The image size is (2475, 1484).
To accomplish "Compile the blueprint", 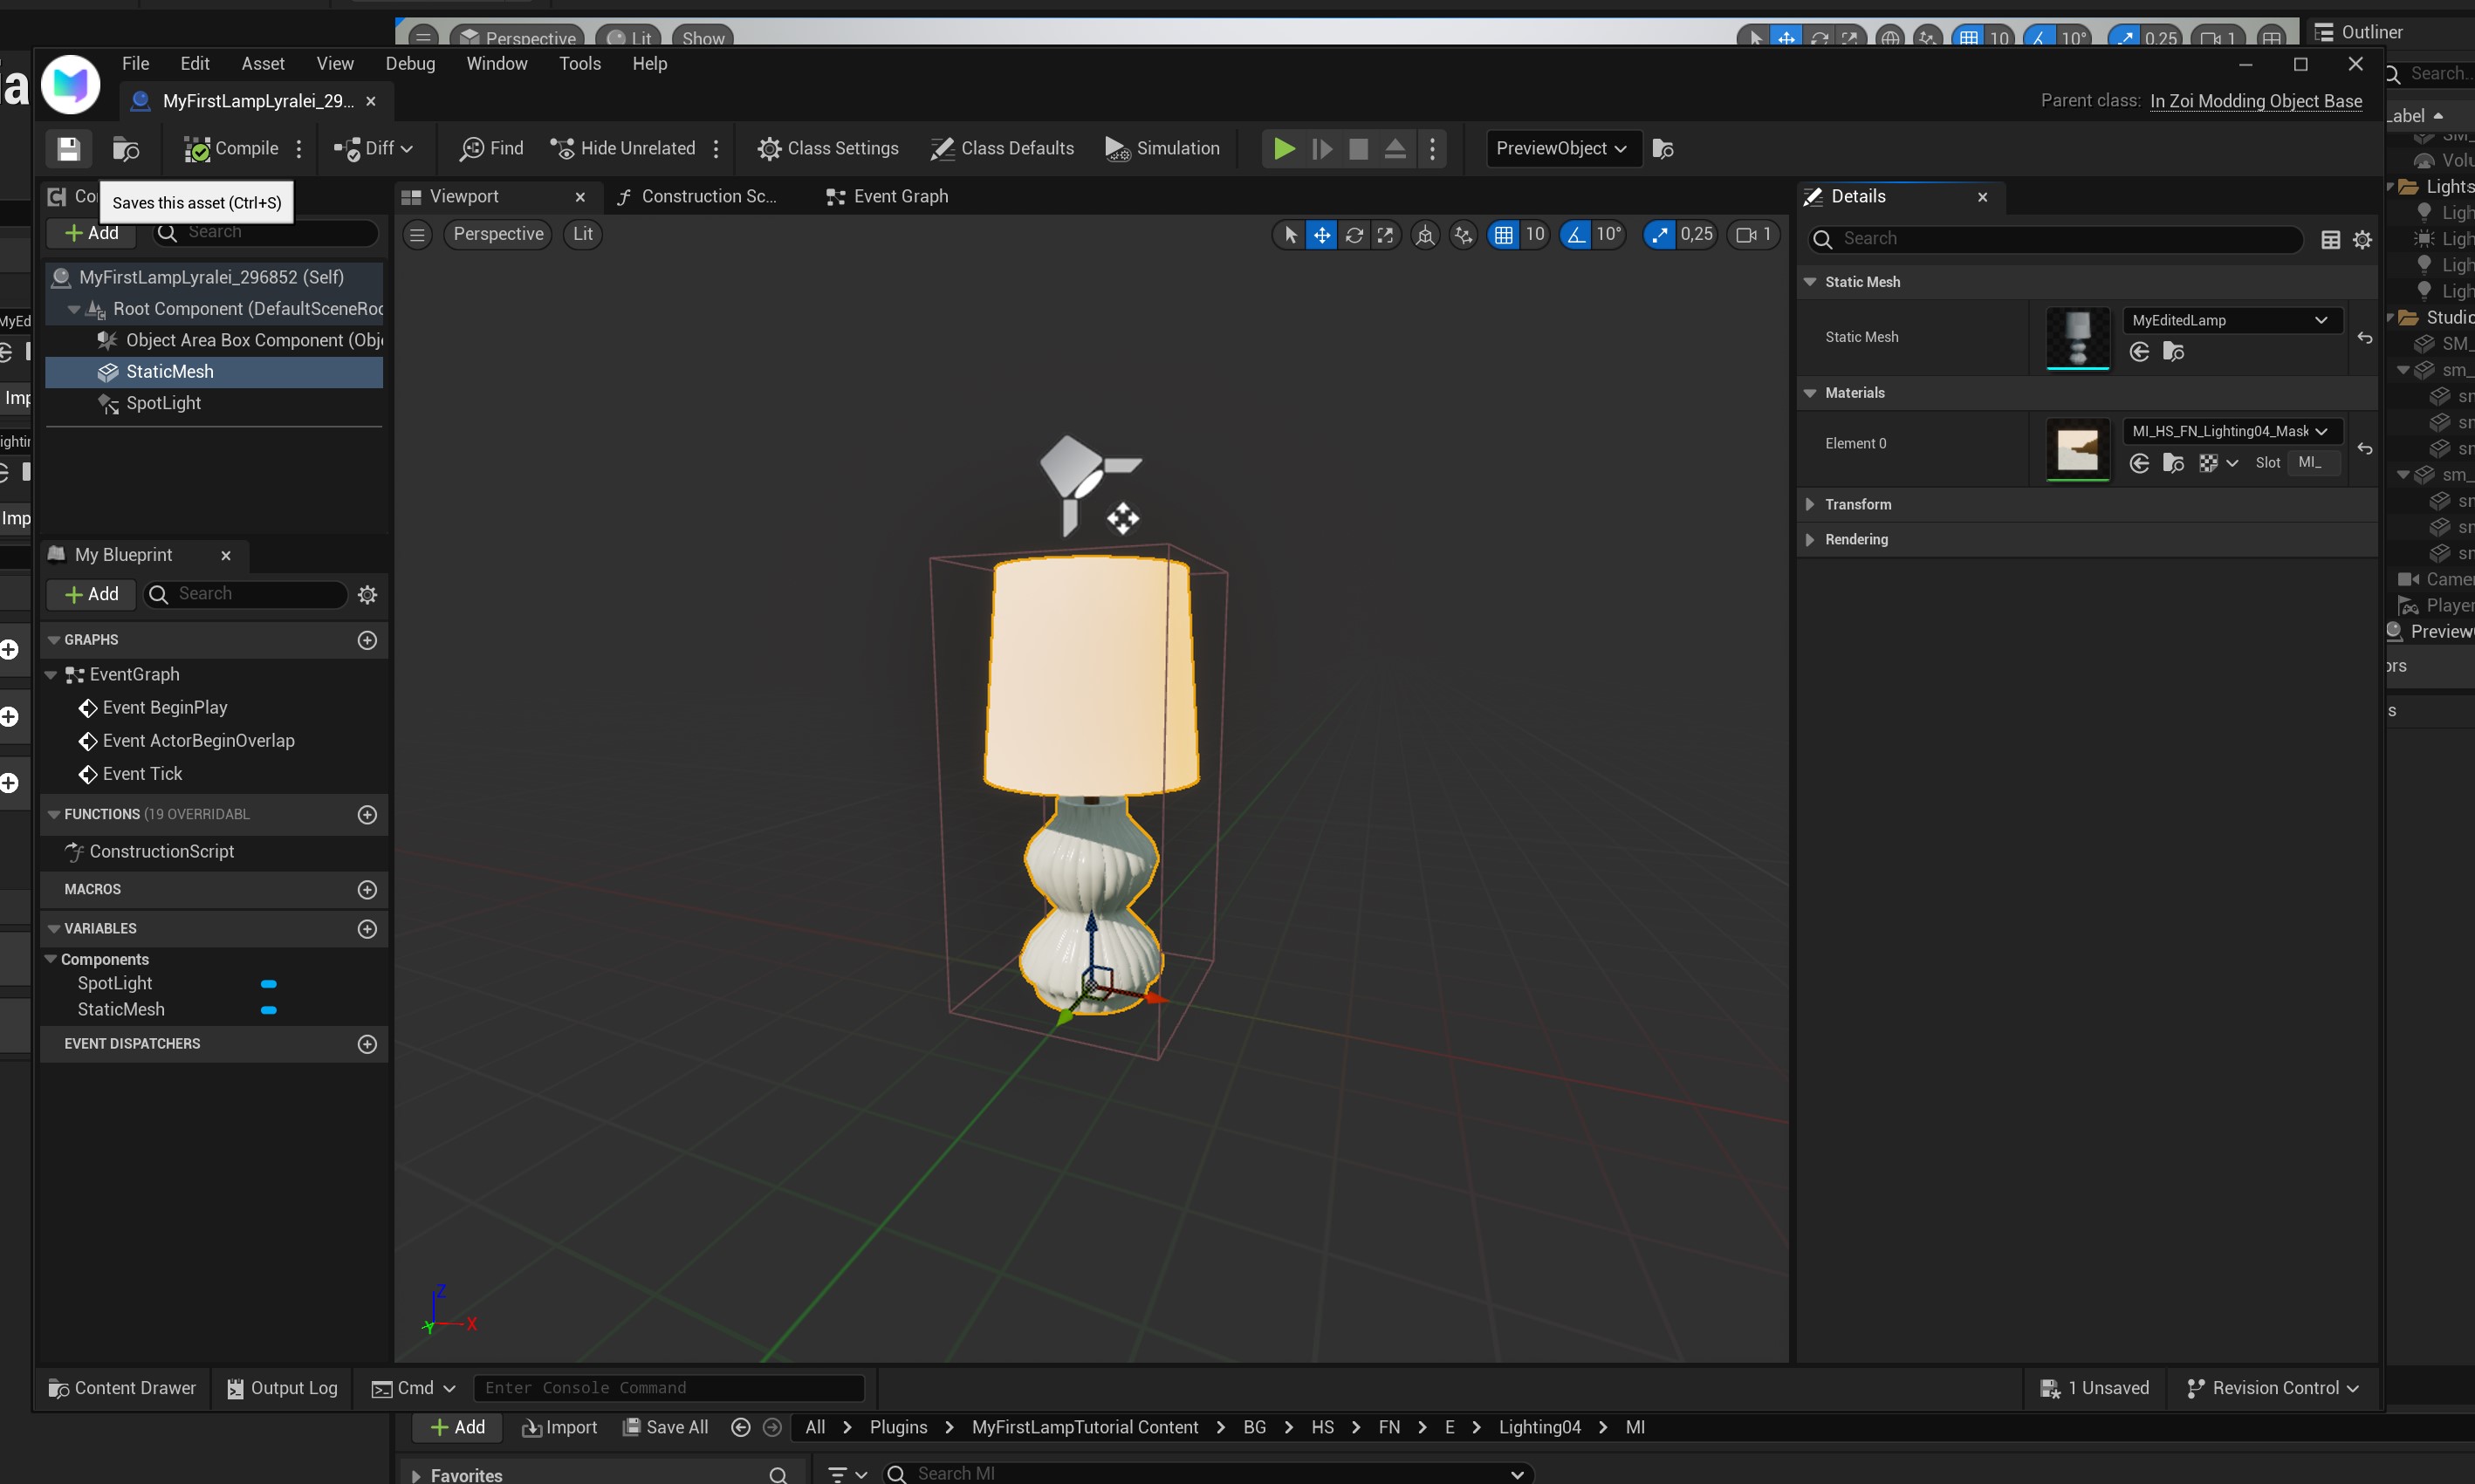I will pos(232,149).
